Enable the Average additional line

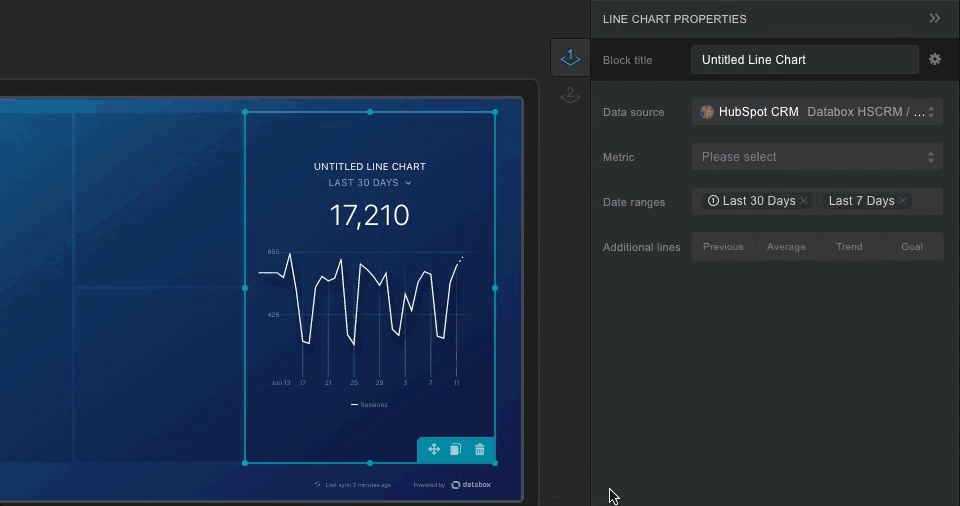click(x=786, y=247)
